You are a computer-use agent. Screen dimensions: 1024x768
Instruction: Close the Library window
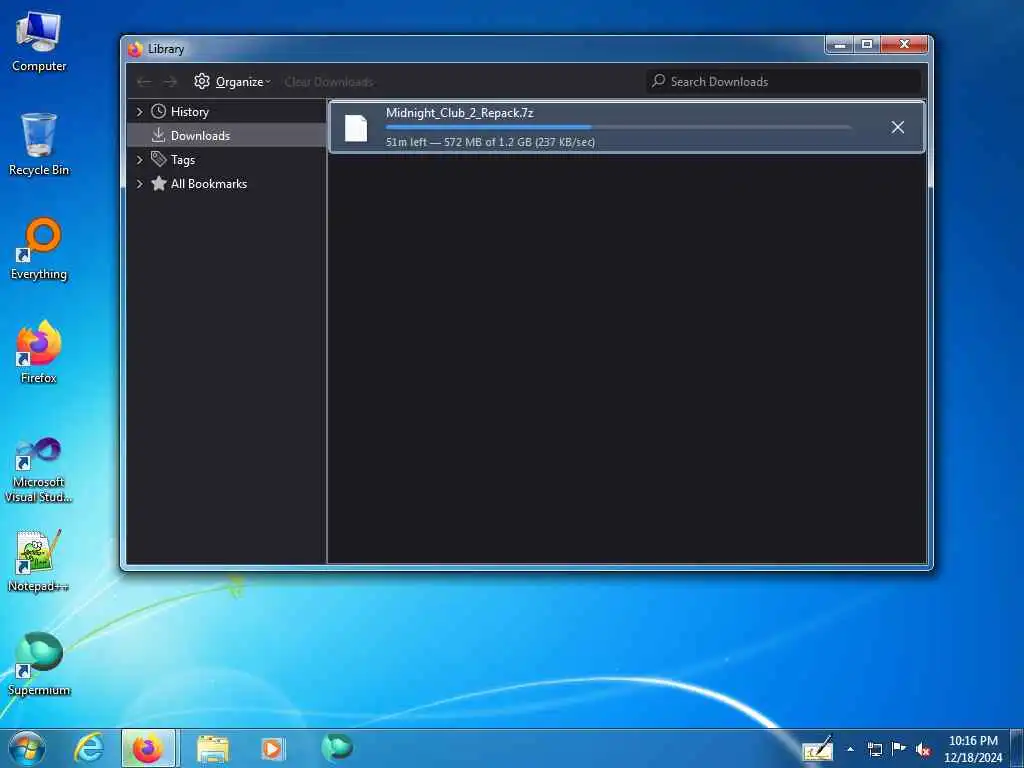904,44
